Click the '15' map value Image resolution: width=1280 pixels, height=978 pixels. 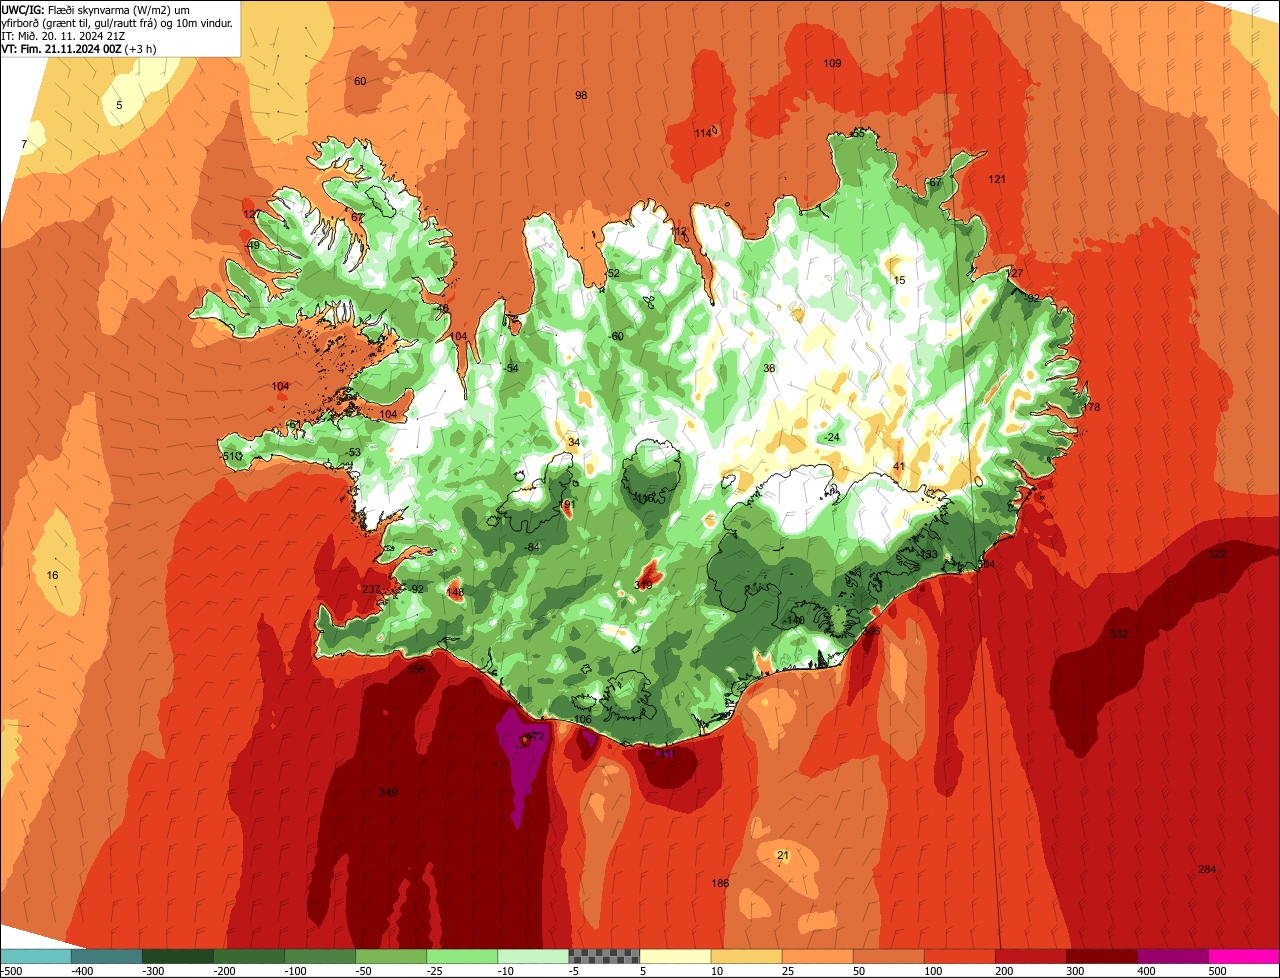899,280
